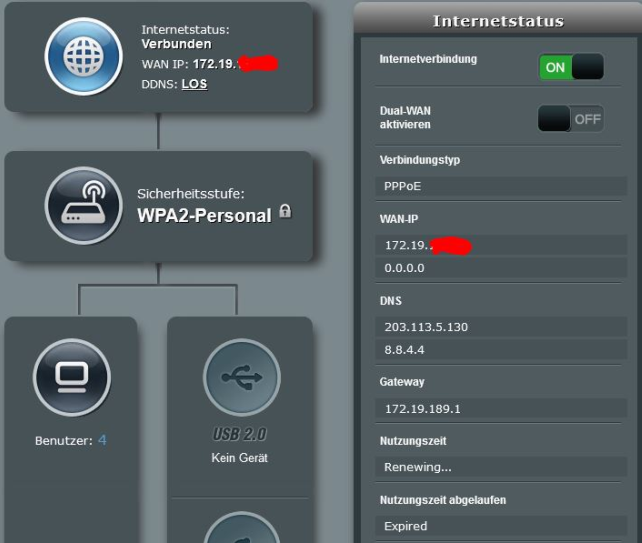Image resolution: width=642 pixels, height=543 pixels.
Task: Open the client computer icon
Action: 72,377
